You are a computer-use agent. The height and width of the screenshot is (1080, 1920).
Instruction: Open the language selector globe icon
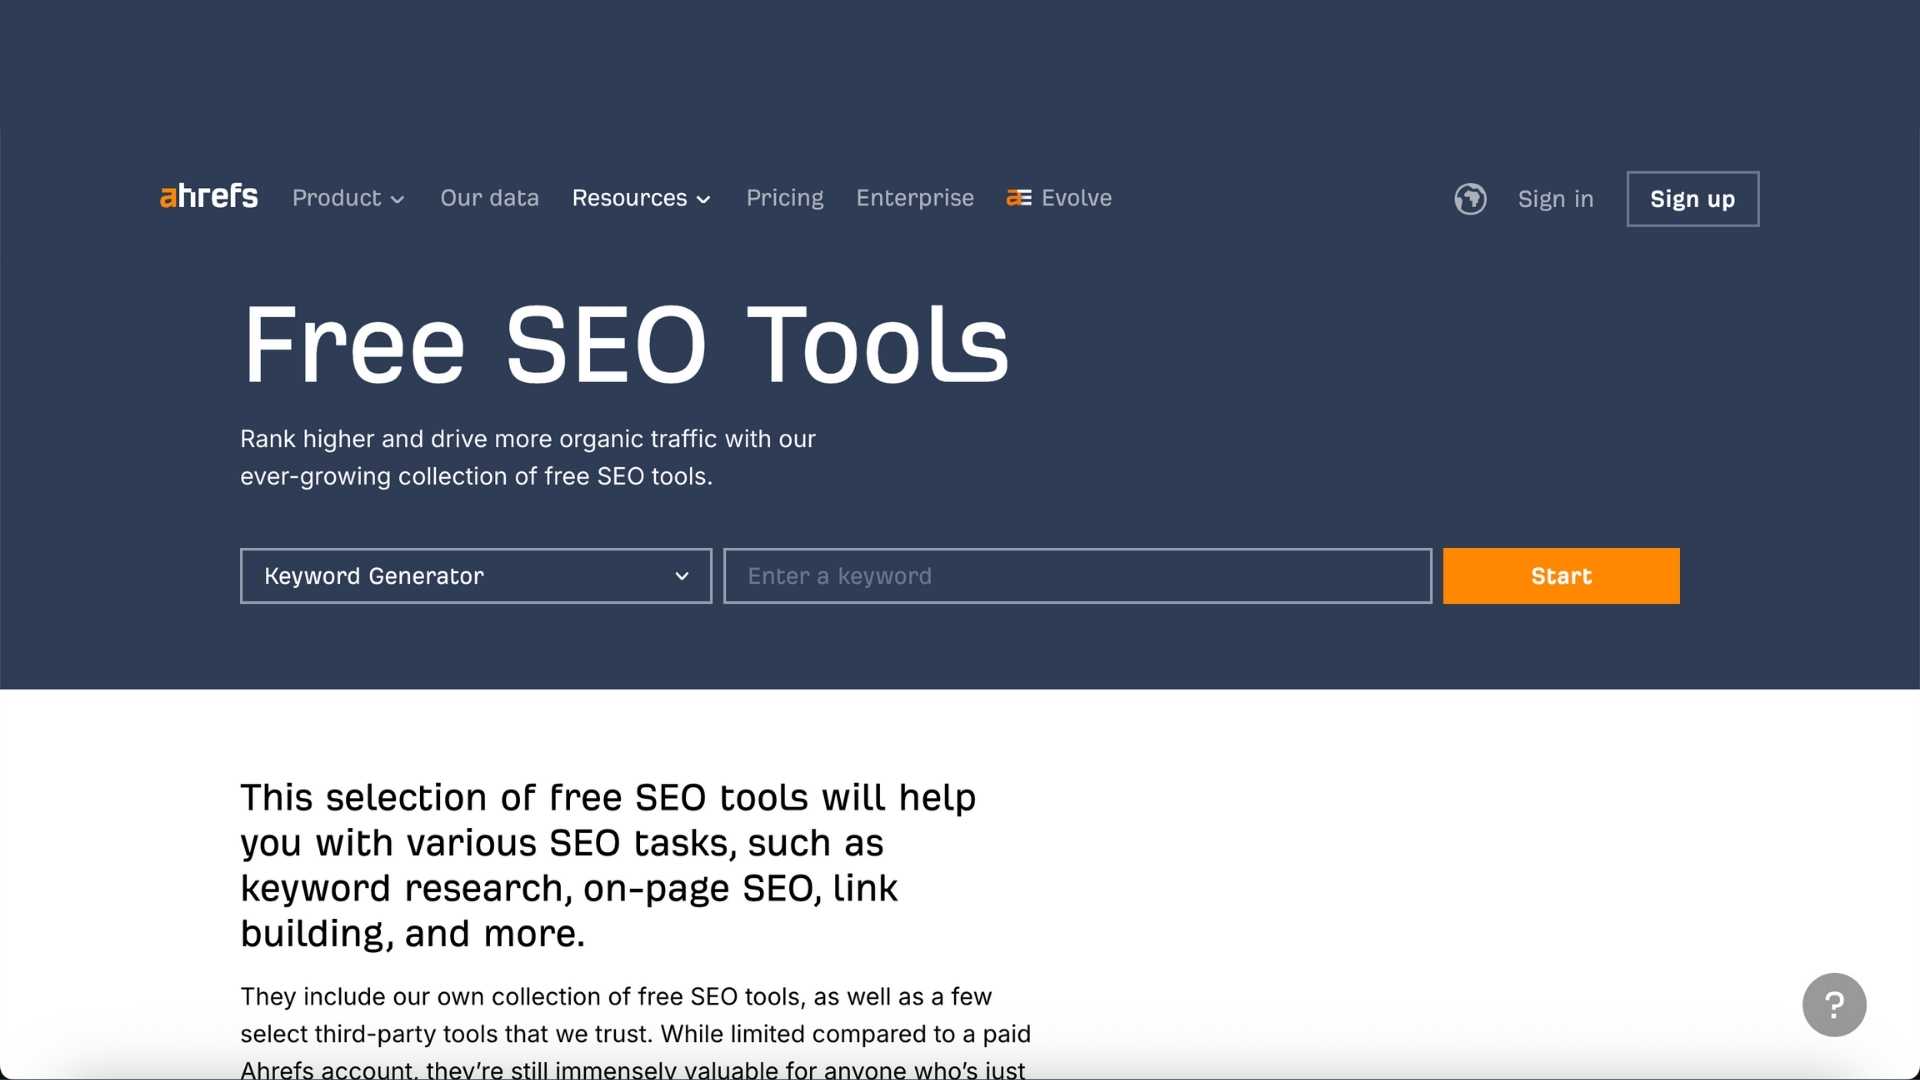point(1470,198)
